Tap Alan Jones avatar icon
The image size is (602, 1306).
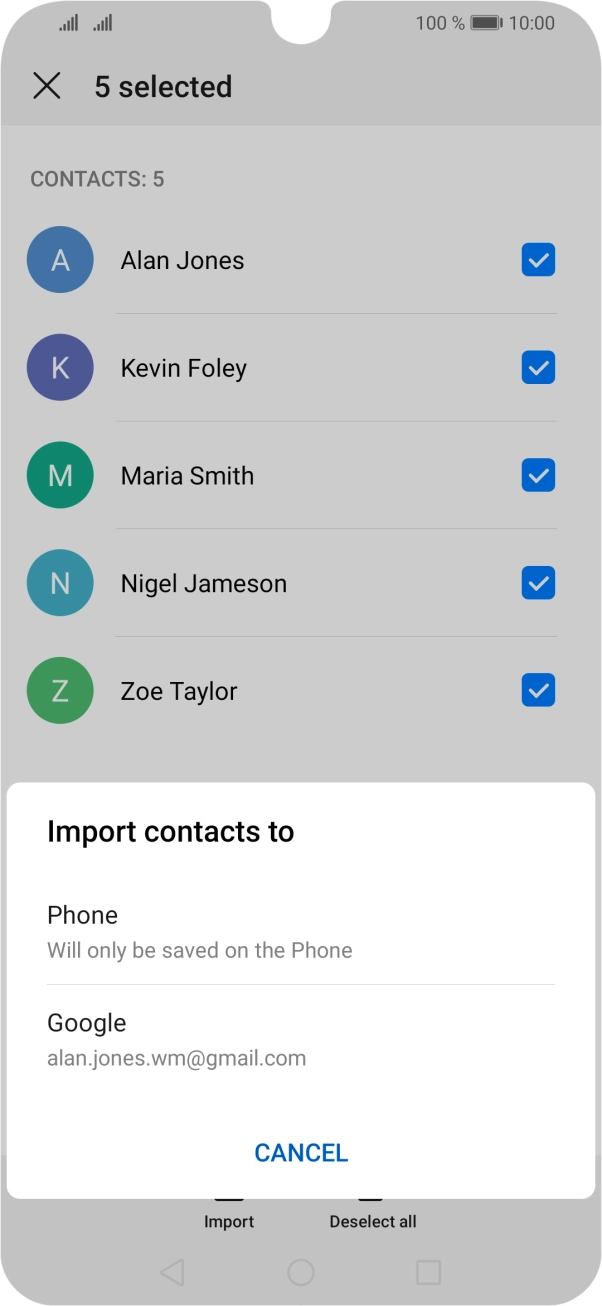click(60, 260)
